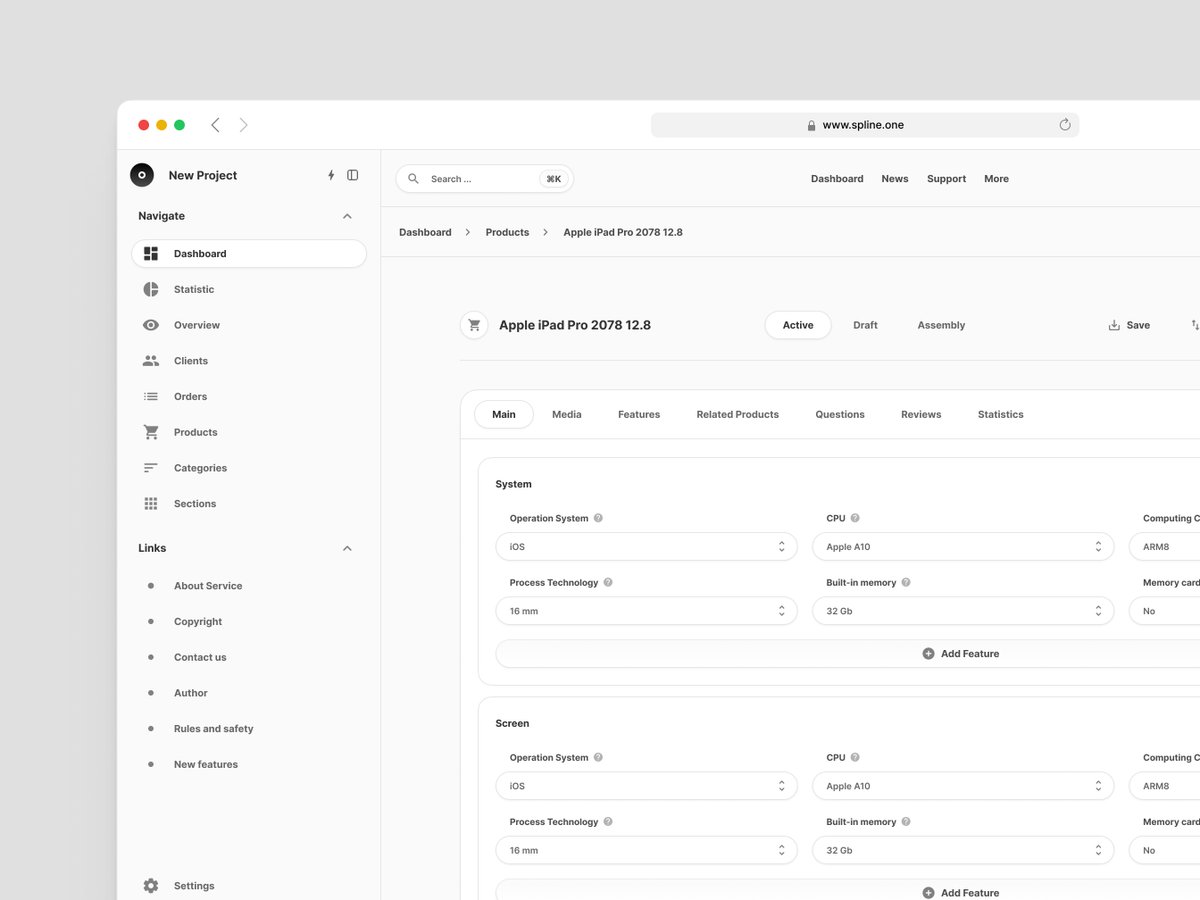Click help icon next to Screen Process Technology
The width and height of the screenshot is (1200, 900).
tap(608, 821)
